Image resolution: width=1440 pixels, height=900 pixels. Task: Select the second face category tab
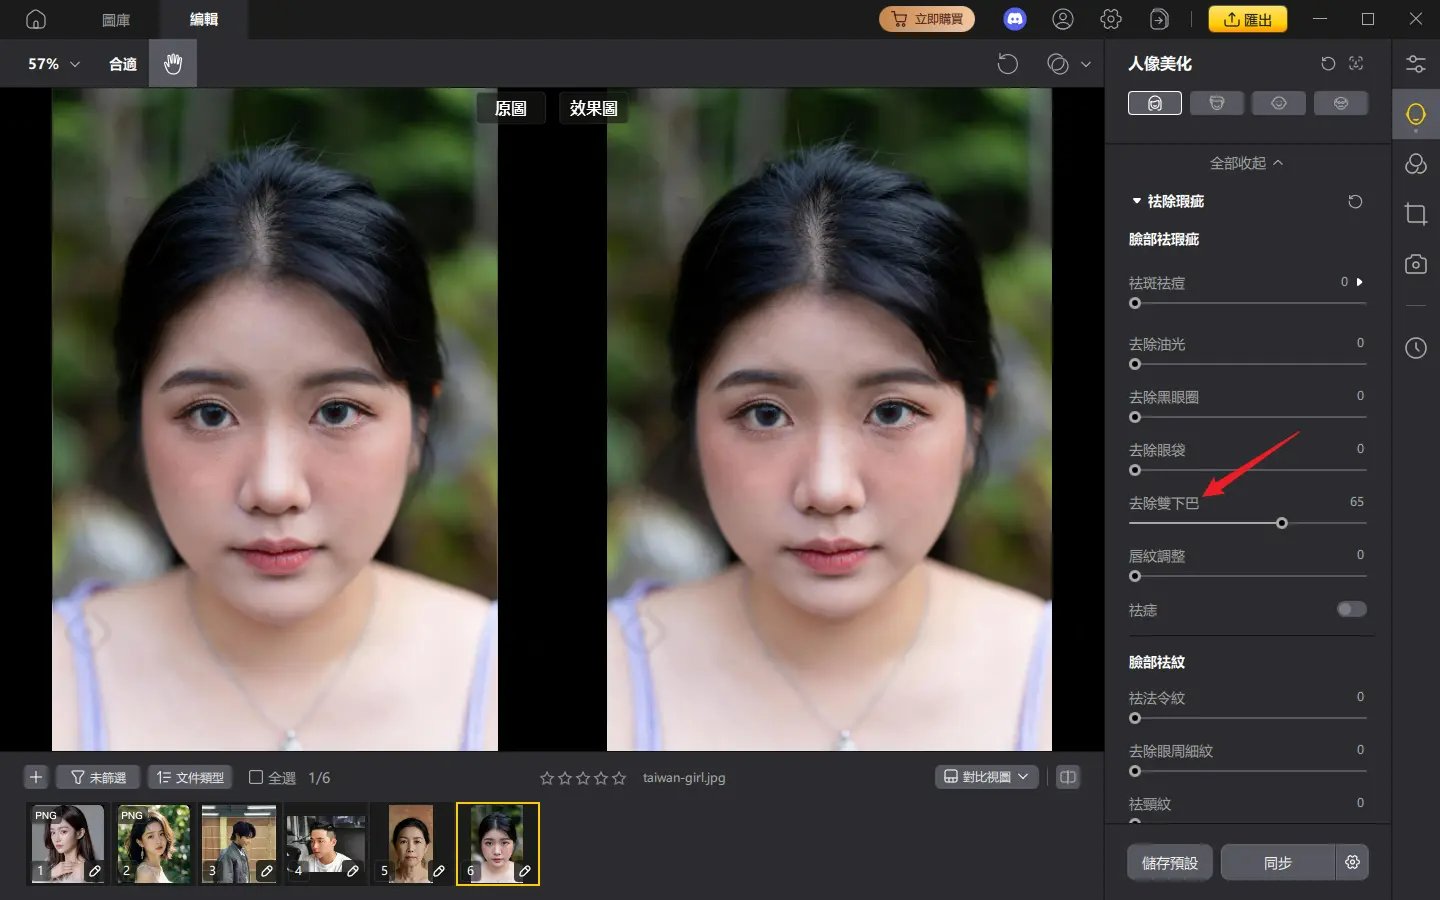[1217, 102]
